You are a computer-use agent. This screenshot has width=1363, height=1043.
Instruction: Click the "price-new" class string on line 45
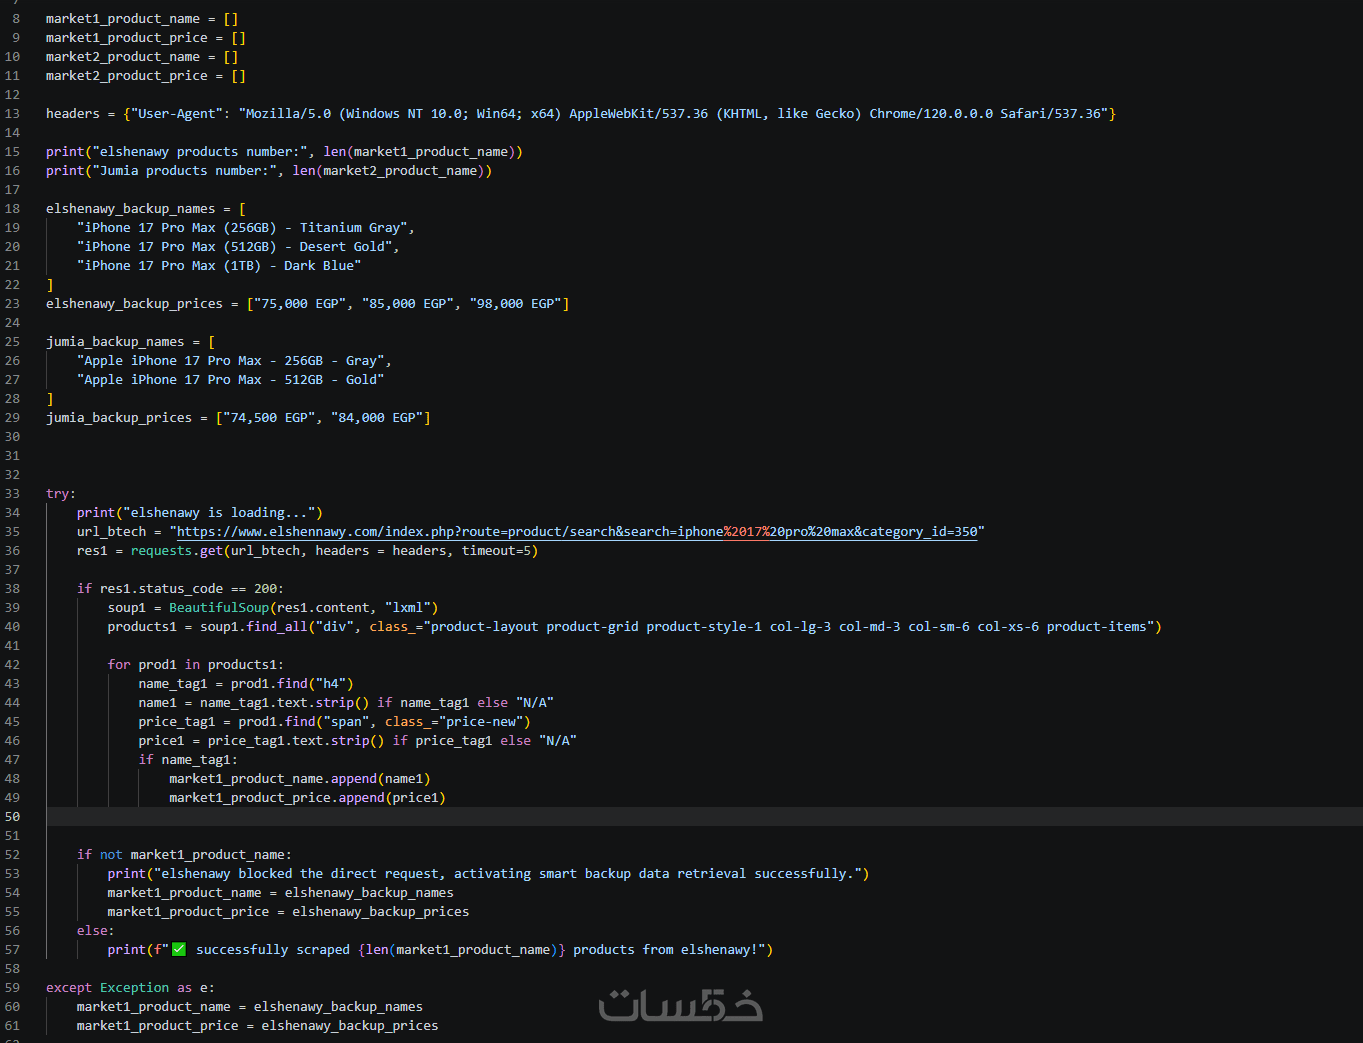[485, 722]
